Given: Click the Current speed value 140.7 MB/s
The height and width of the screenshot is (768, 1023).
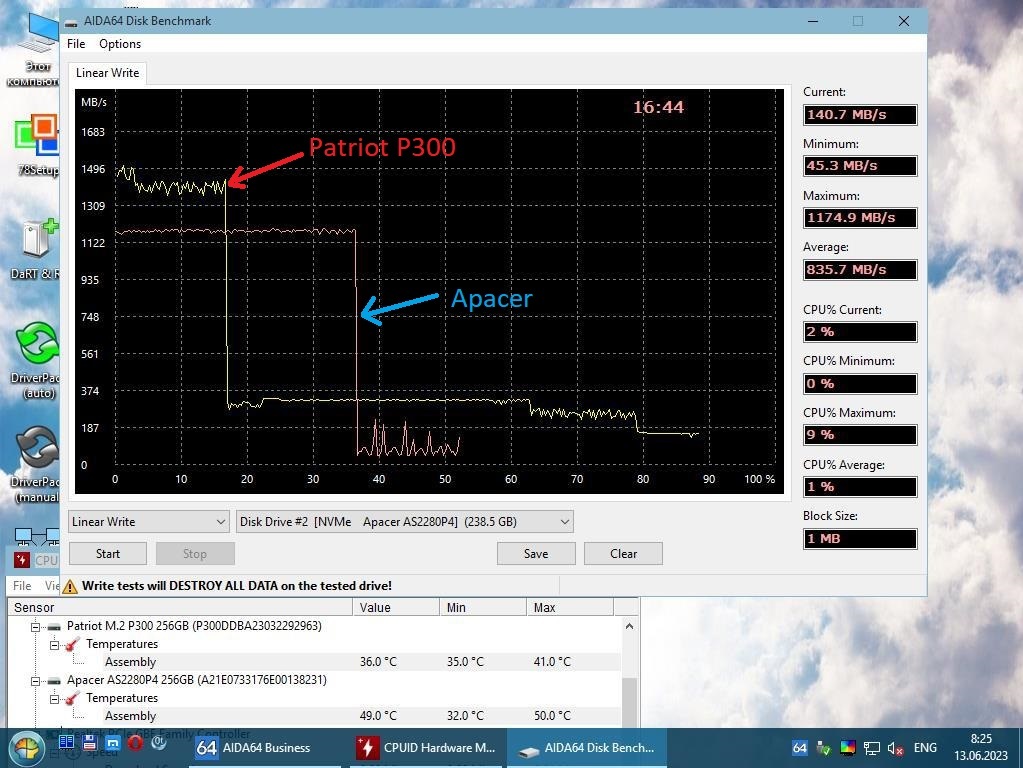Looking at the screenshot, I should pos(860,115).
